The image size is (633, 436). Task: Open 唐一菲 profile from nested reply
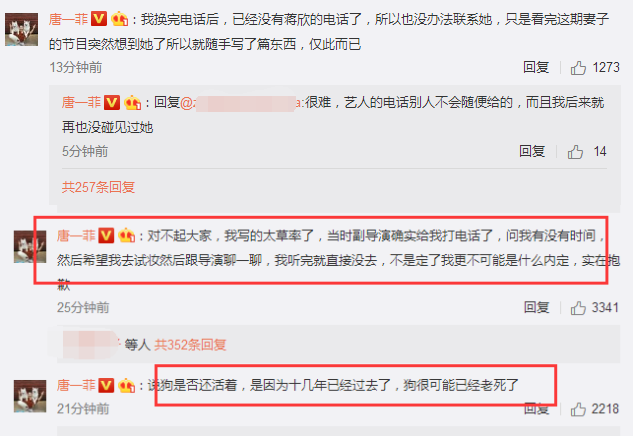click(81, 103)
